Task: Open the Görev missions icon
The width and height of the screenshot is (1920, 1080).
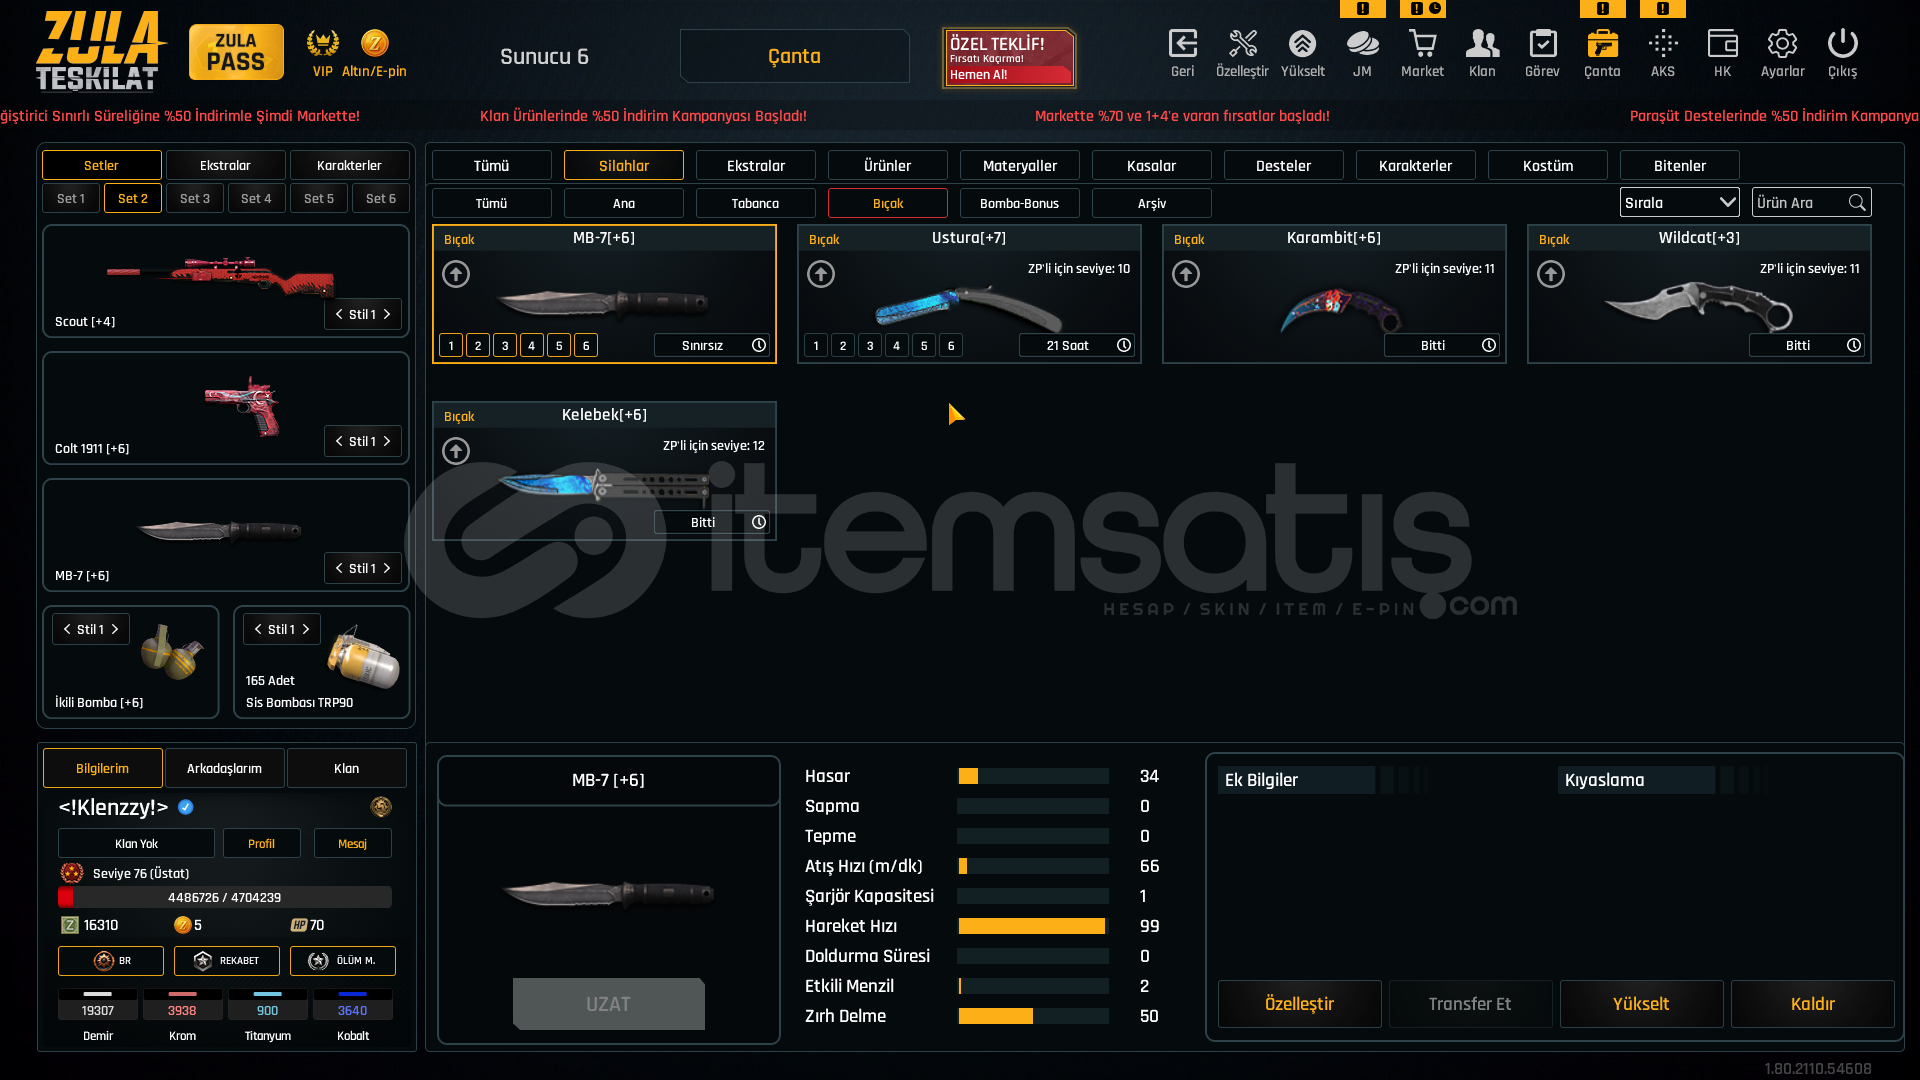Action: [1542, 45]
